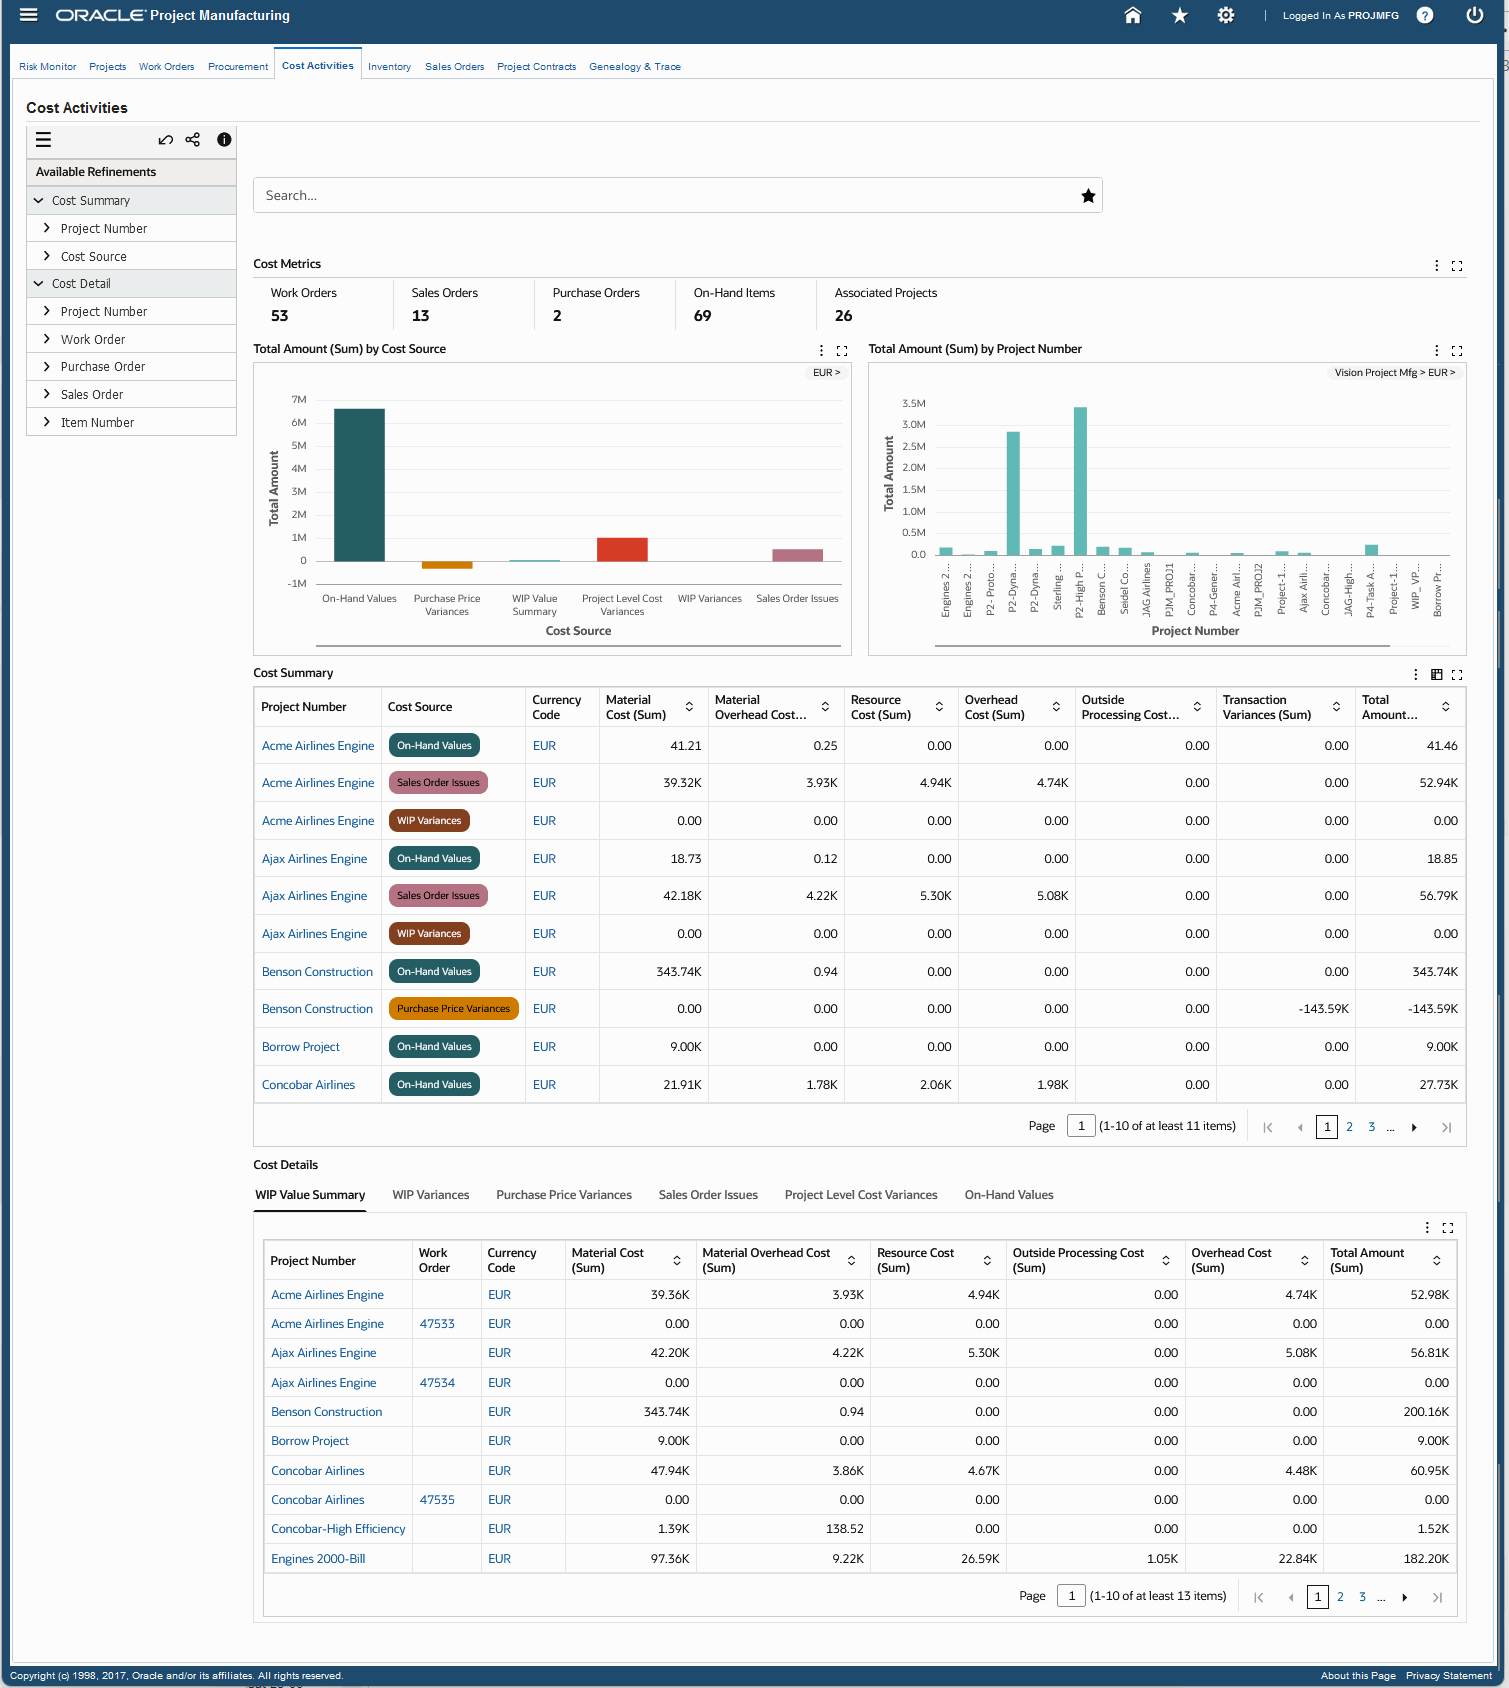Open the refinements panel menu icon
Image resolution: width=1509 pixels, height=1688 pixels.
tap(43, 140)
